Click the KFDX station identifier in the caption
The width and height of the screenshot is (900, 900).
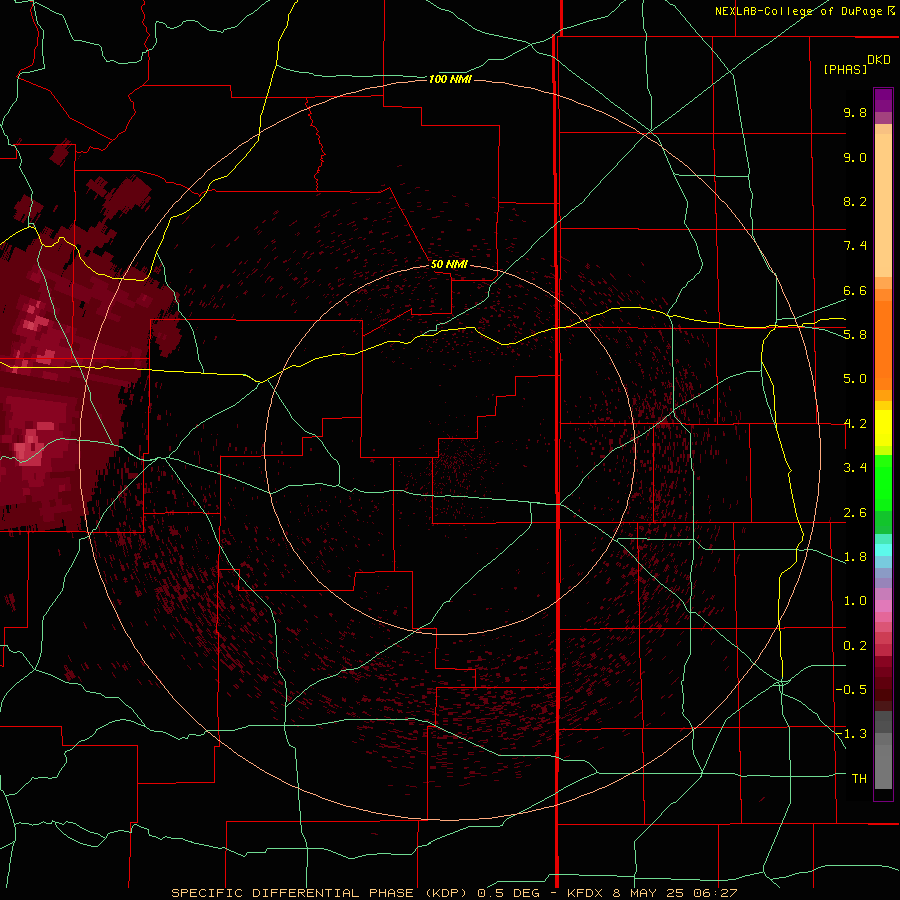coord(585,893)
